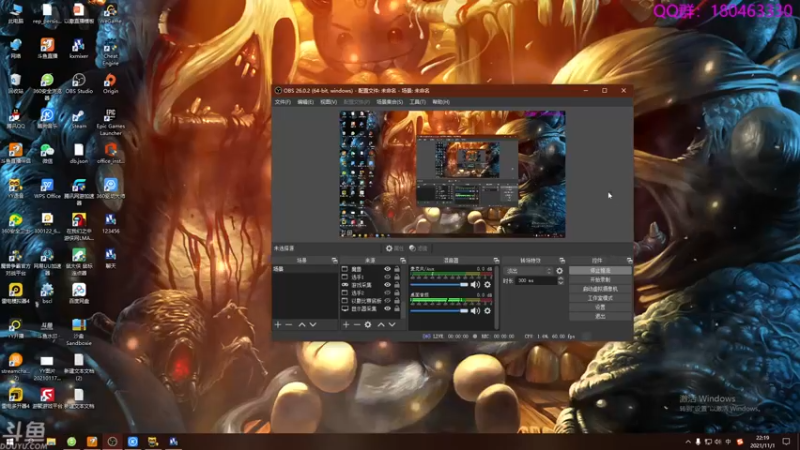800x450 pixels.
Task: Open 桌面音频 audio settings gear
Action: [488, 311]
